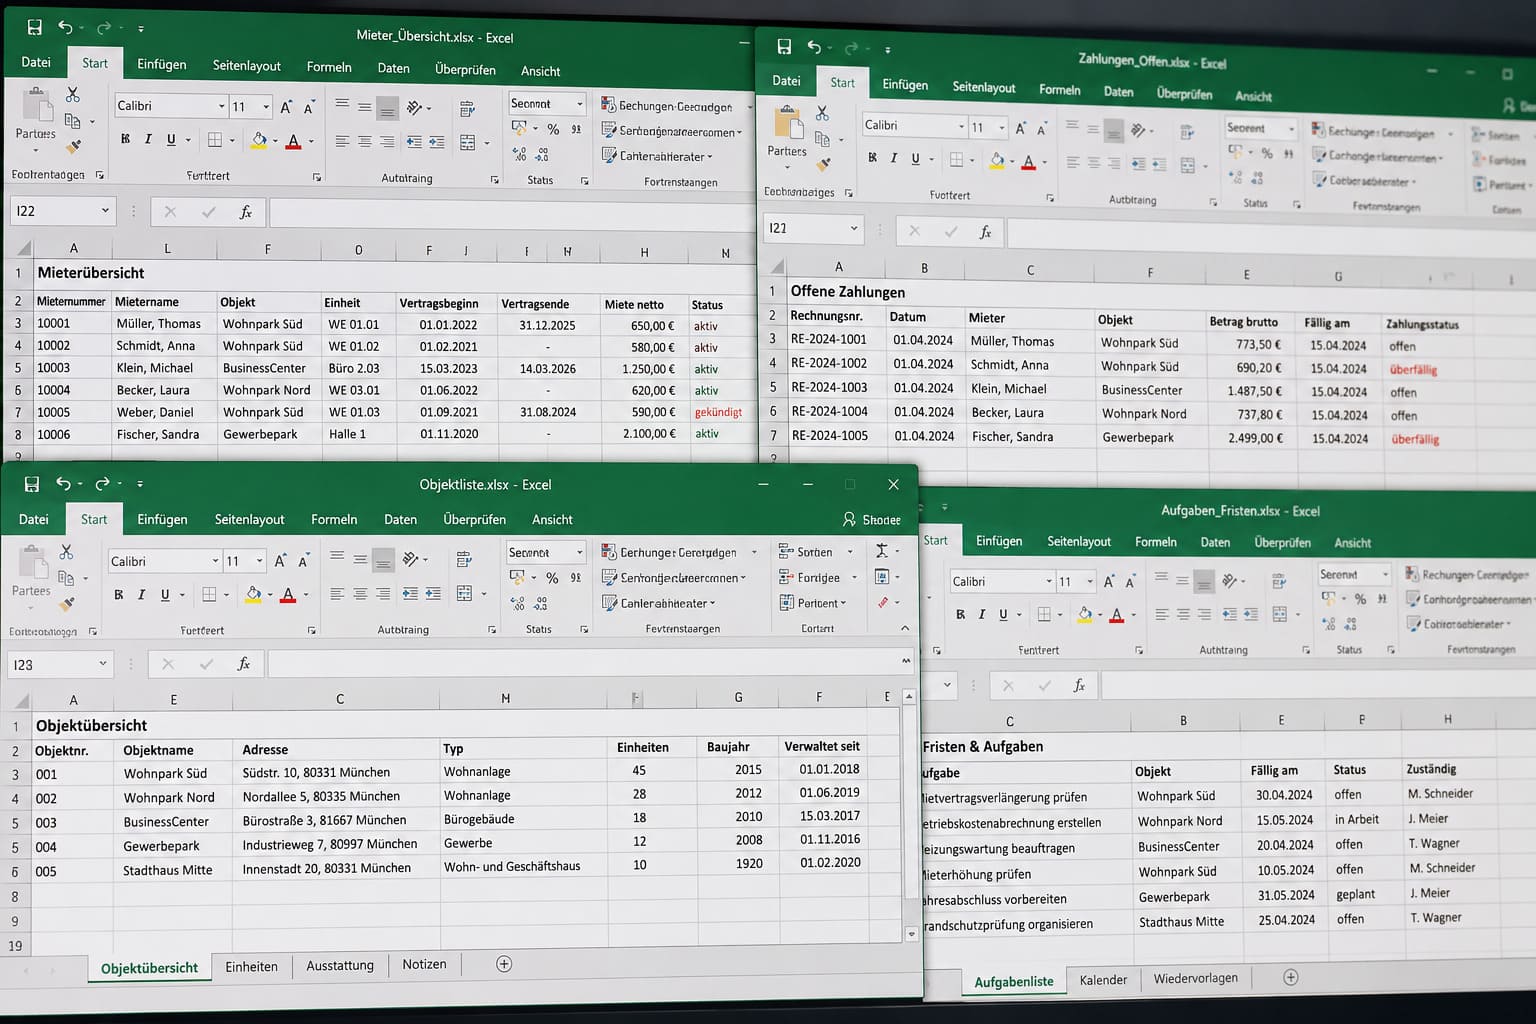Click font color A in Zahlungen_Offen ribbon
Image resolution: width=1536 pixels, height=1024 pixels.
[1029, 161]
